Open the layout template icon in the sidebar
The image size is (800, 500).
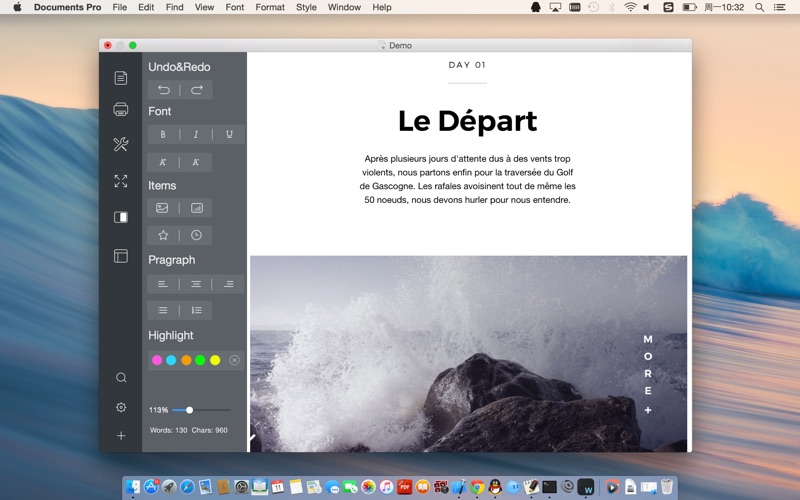click(121, 256)
